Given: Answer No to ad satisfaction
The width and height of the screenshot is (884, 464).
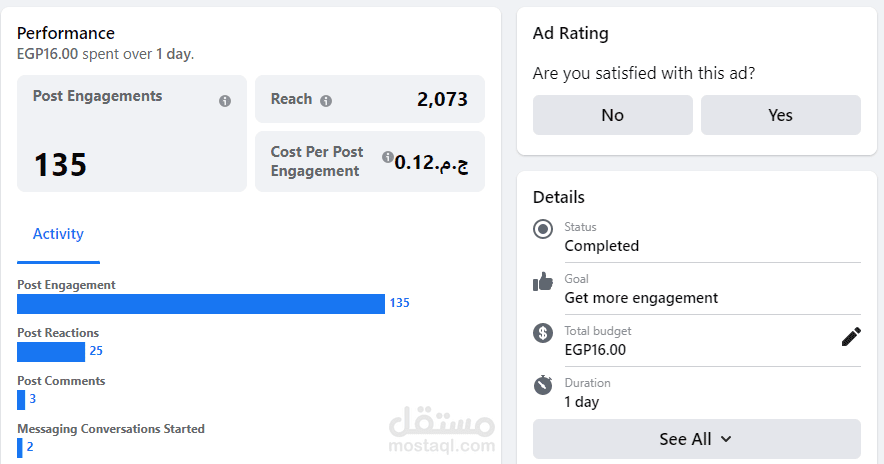Looking at the screenshot, I should click(x=612, y=115).
